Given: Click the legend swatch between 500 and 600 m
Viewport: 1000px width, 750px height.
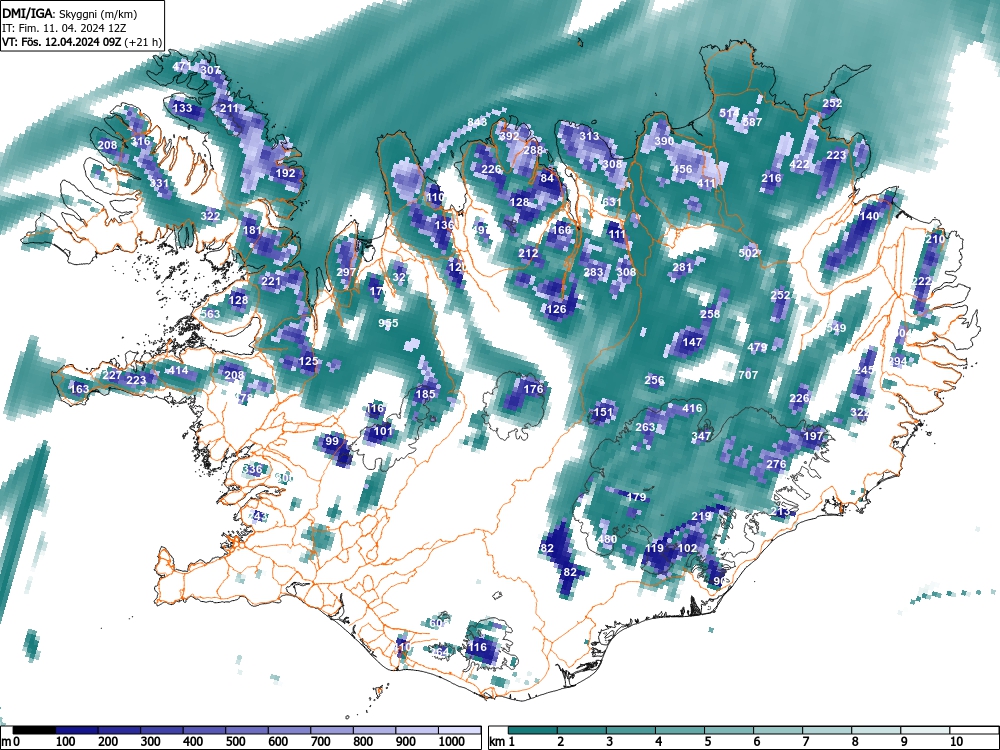Looking at the screenshot, I should pos(247,730).
